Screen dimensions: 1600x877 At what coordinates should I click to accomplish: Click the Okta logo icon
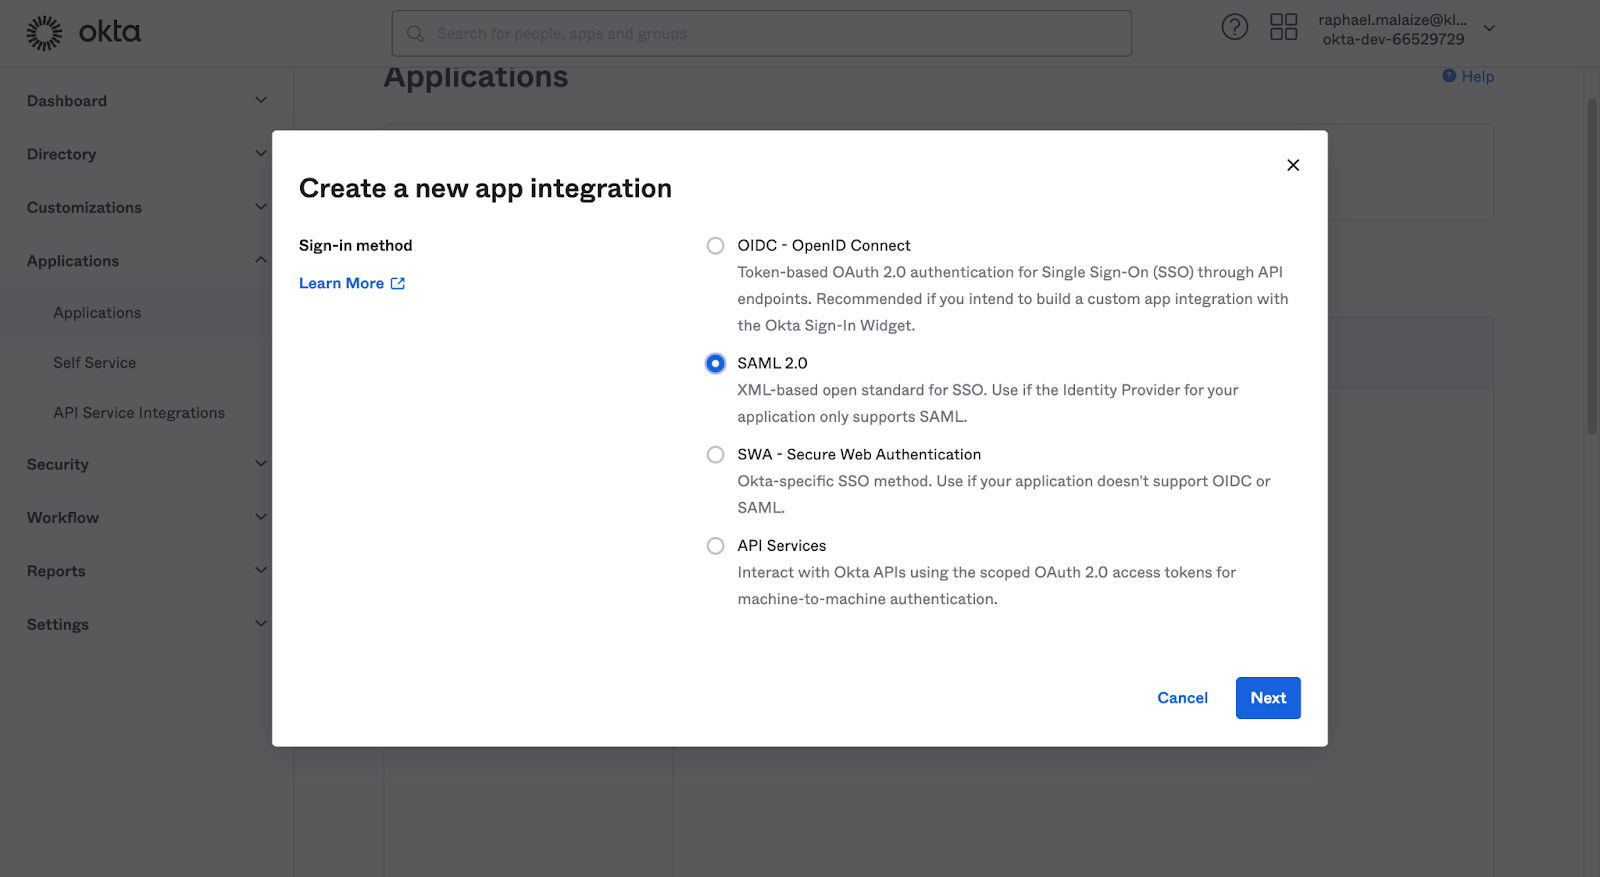pyautogui.click(x=44, y=33)
